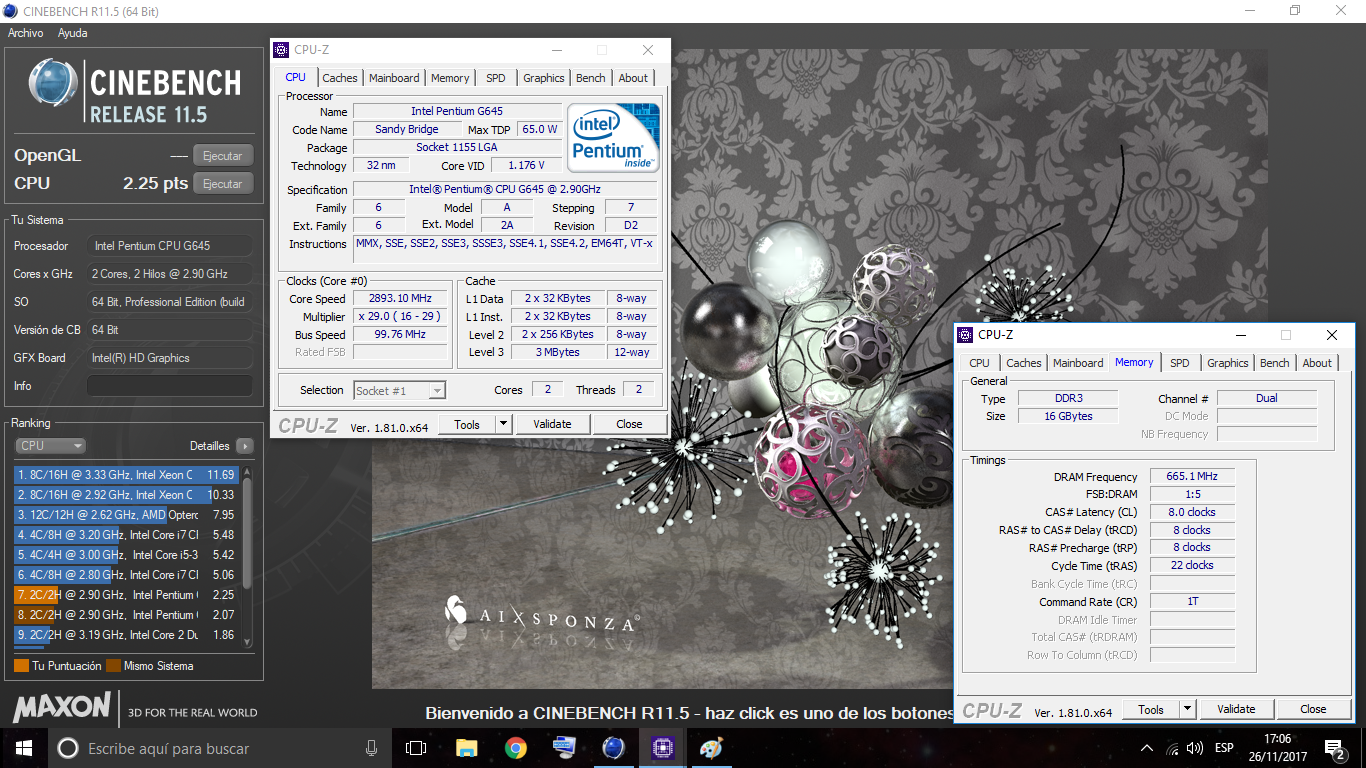Click the volume speaker tray icon
1366x768 pixels.
click(x=1195, y=748)
